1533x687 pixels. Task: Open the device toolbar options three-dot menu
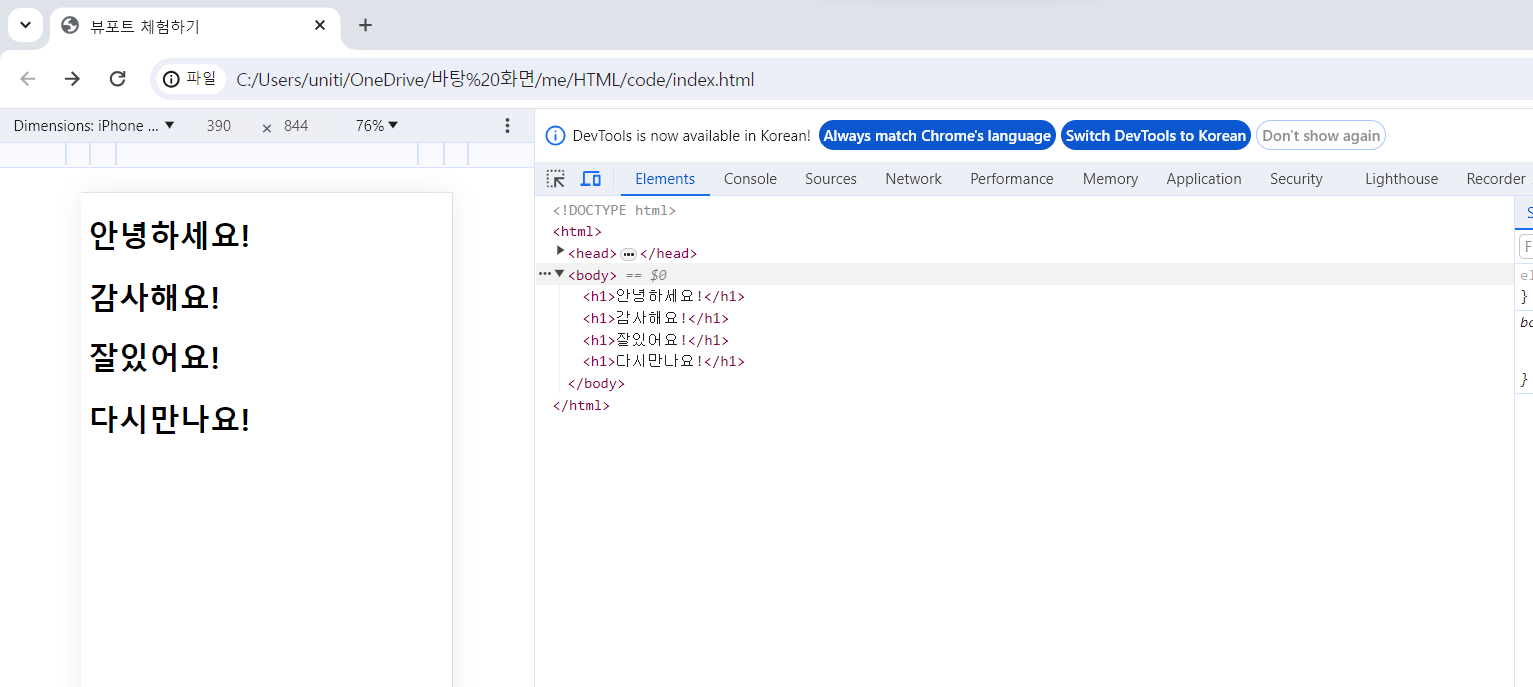tap(507, 125)
